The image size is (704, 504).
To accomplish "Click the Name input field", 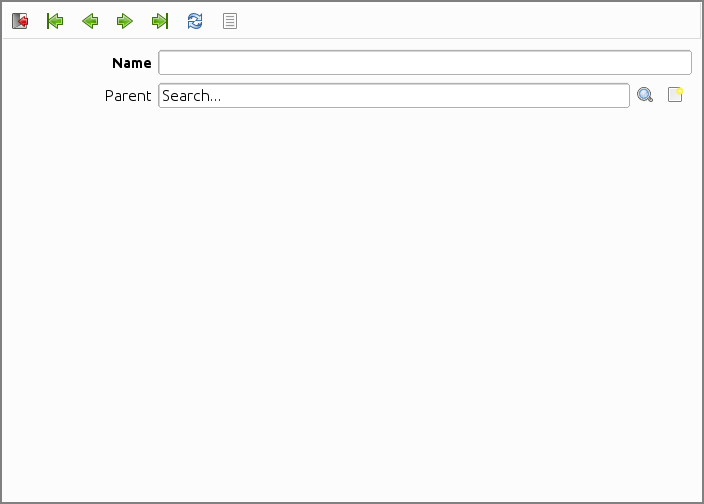I will tap(425, 63).
